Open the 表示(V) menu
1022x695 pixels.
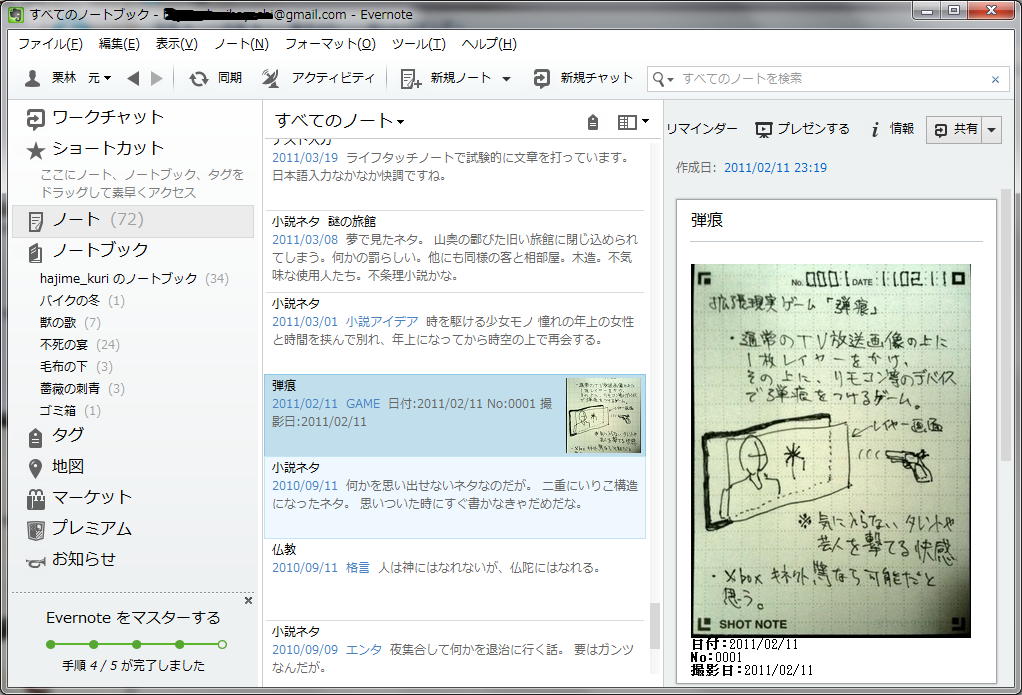click(x=176, y=44)
